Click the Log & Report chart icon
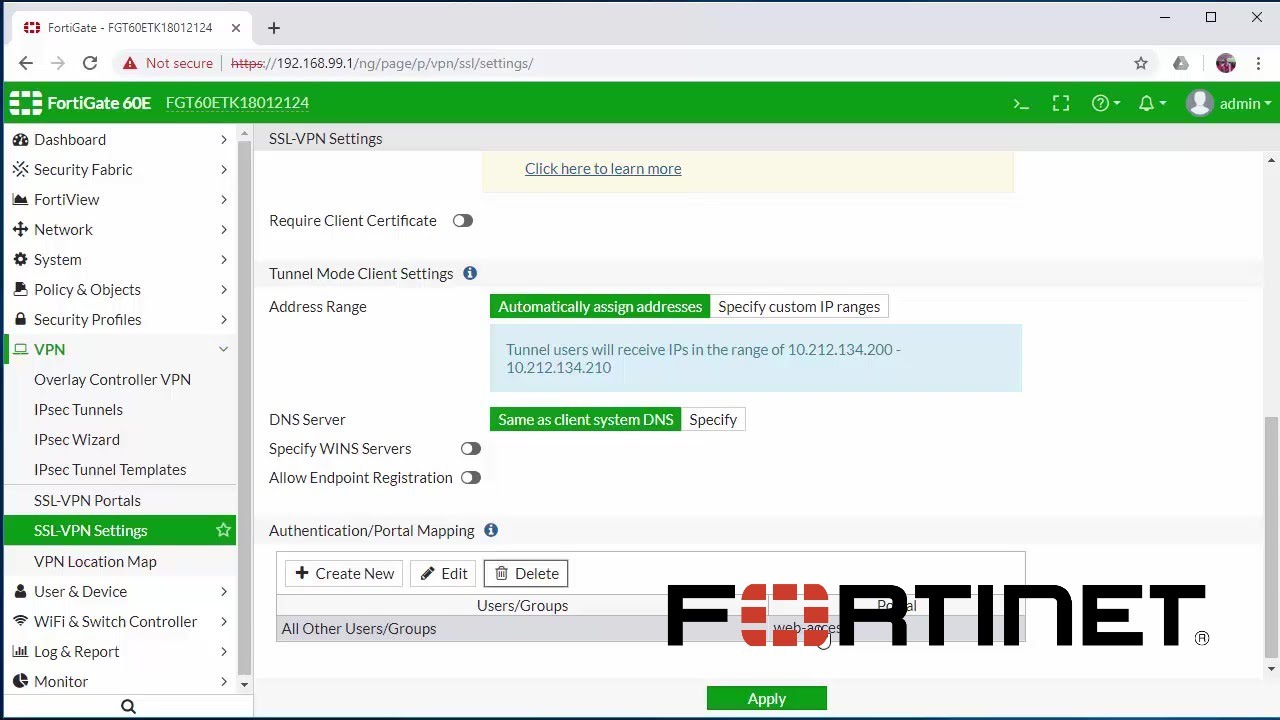Screen dimensions: 1280x720 20,652
